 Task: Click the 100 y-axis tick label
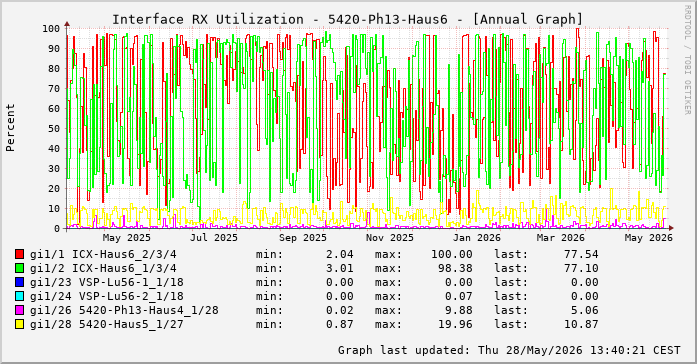51,28
